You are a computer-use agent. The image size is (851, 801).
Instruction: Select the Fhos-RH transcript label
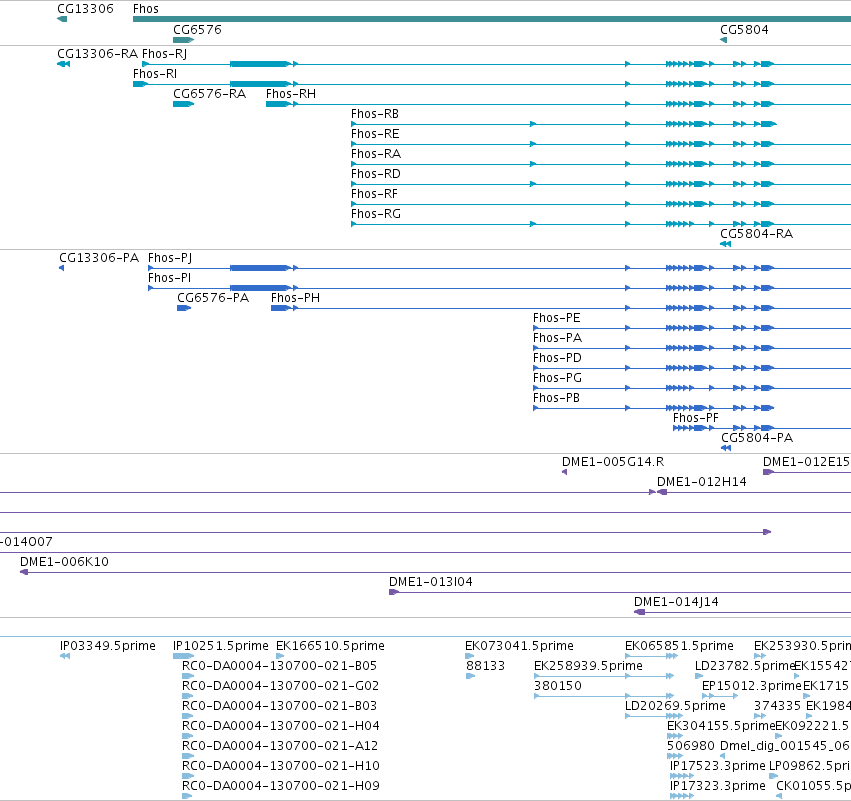[x=291, y=94]
